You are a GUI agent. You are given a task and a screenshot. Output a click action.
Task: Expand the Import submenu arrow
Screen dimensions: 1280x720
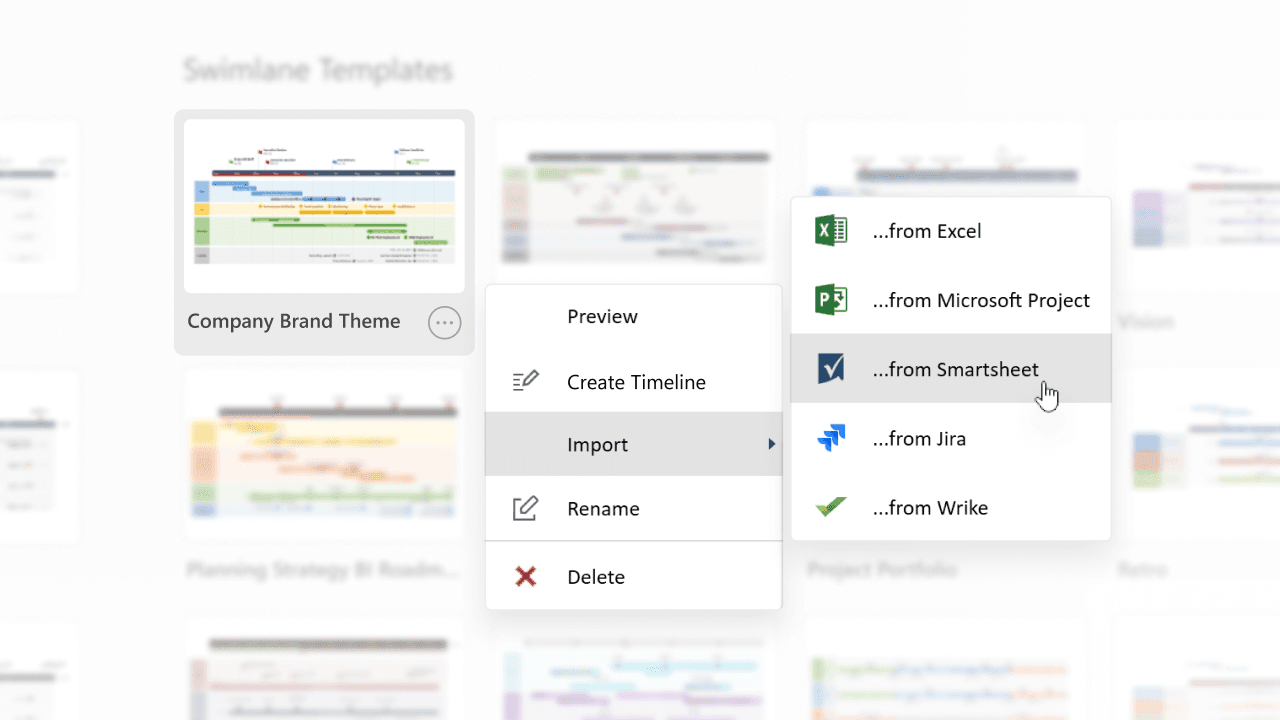point(771,444)
